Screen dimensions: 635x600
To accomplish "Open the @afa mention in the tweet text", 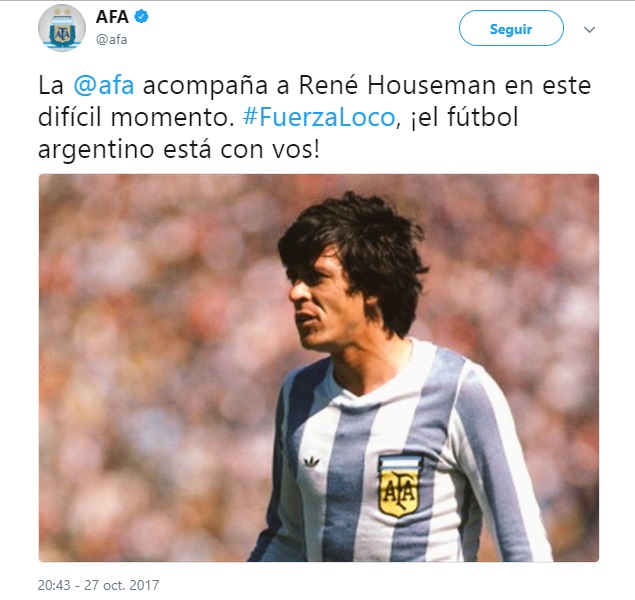I will (x=104, y=85).
